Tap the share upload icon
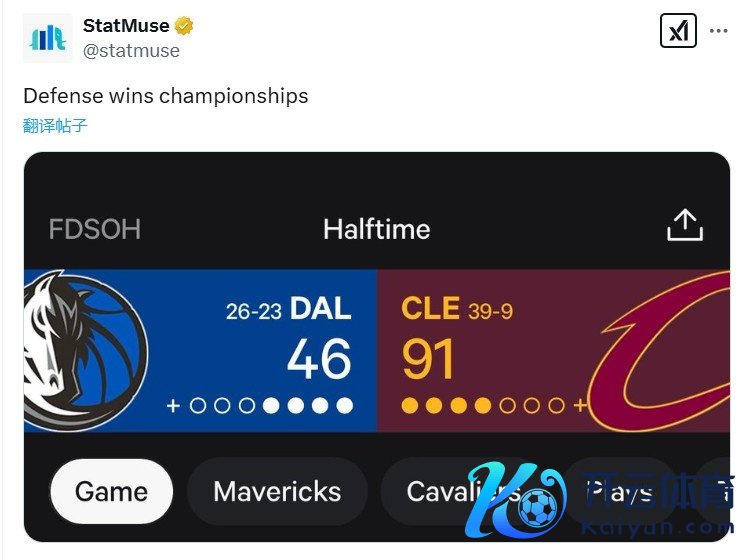 click(685, 225)
